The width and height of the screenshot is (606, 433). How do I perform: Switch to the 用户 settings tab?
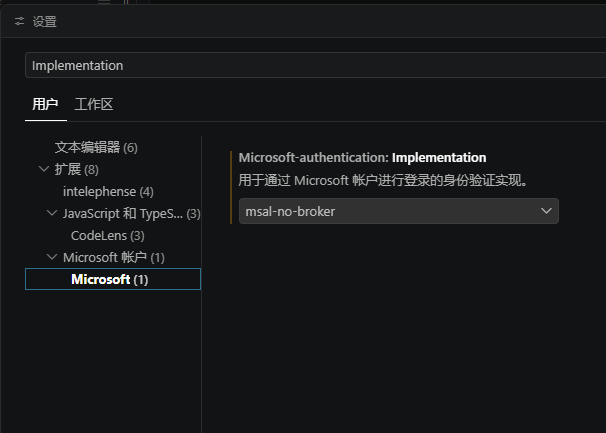45,104
